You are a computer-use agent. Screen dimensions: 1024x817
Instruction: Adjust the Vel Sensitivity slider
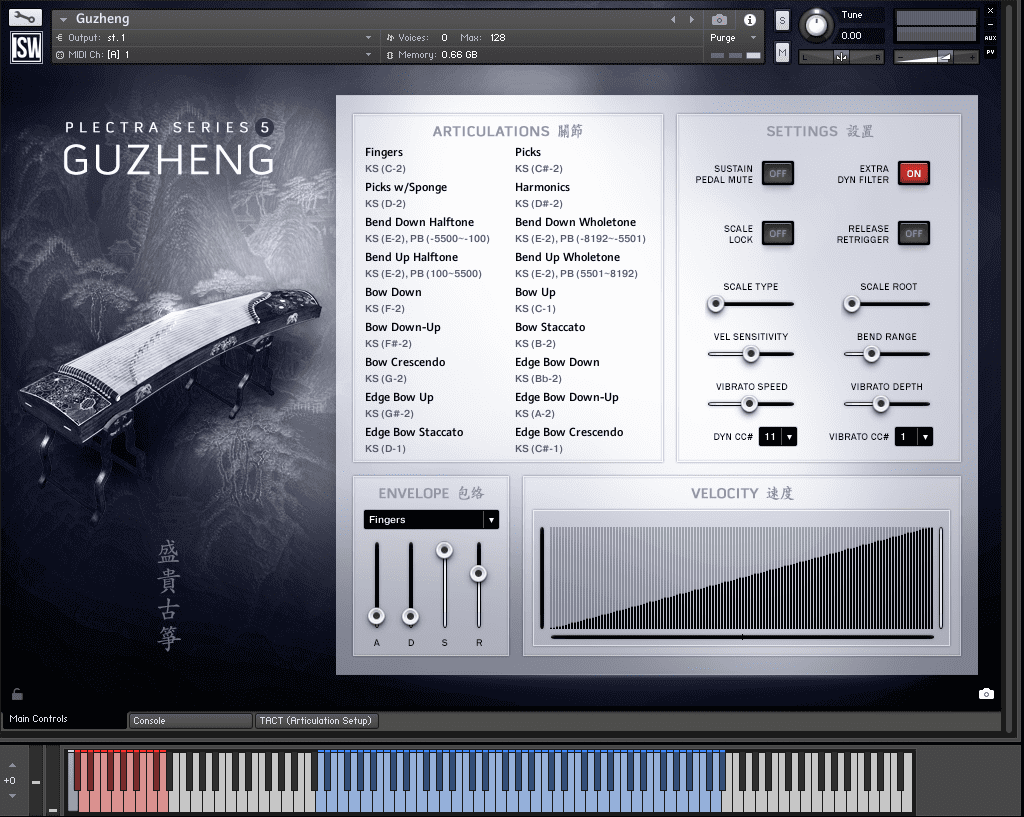click(750, 354)
